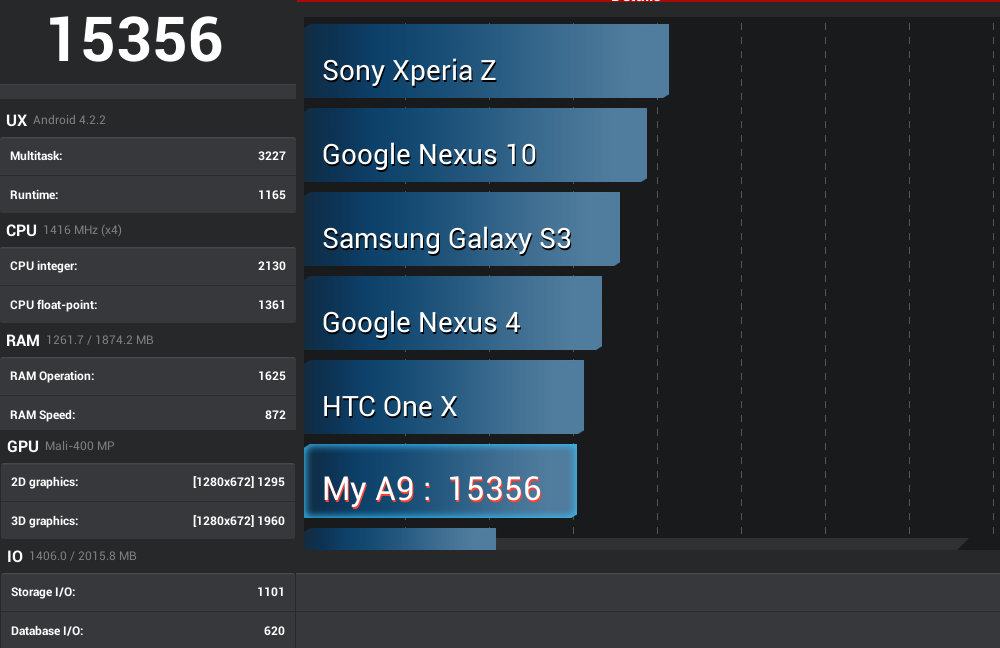The height and width of the screenshot is (648, 1000).
Task: Select the CPU float-point row
Action: [x=148, y=305]
